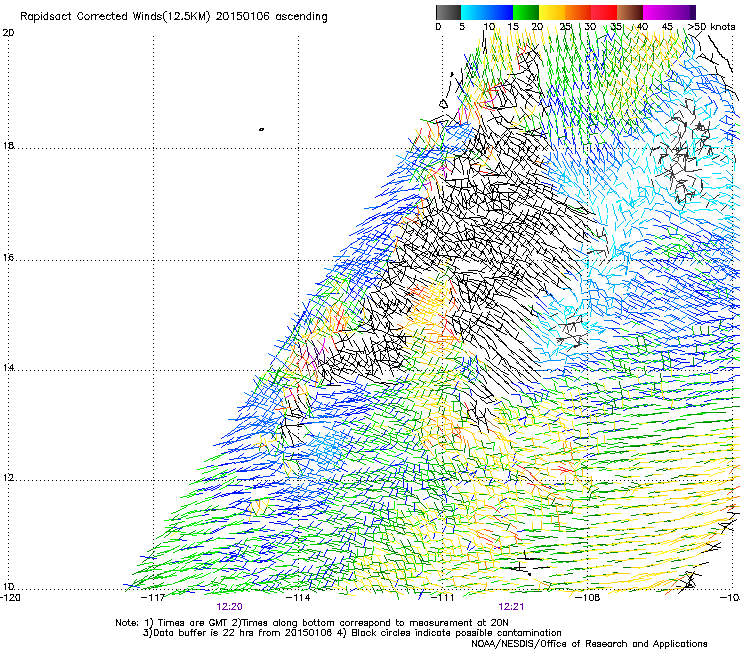Click the latitude label '12' on left axis

click(x=8, y=477)
